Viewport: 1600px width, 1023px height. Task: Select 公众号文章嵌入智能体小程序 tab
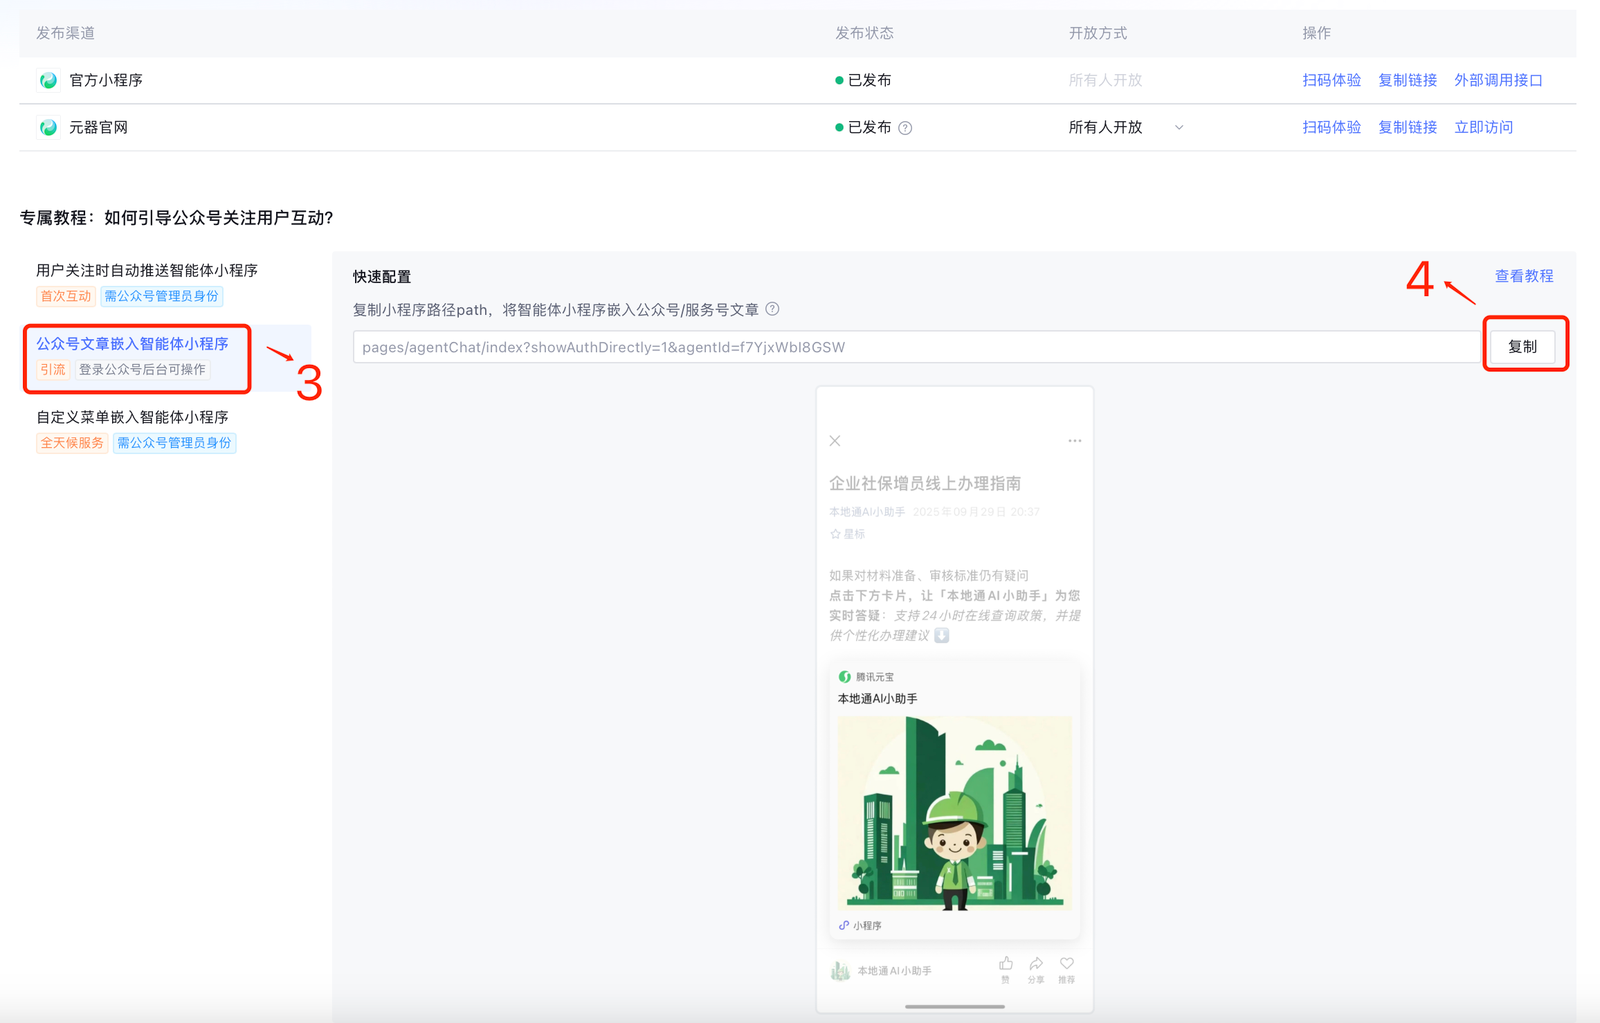point(133,344)
